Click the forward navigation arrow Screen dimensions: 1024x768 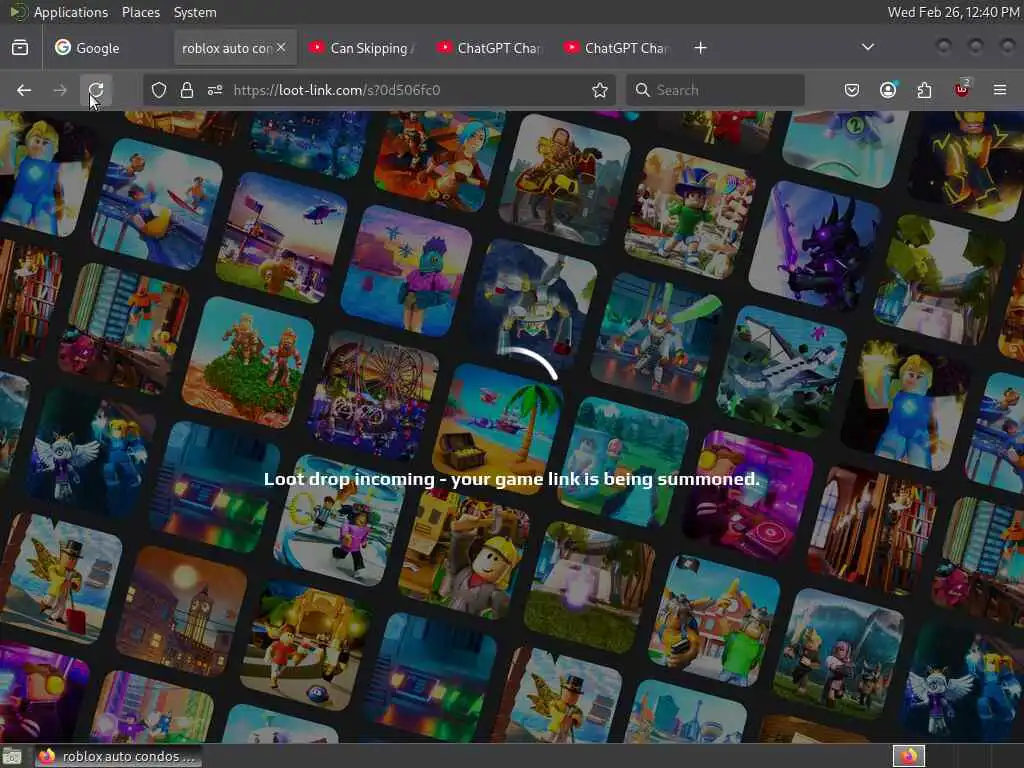[59, 90]
